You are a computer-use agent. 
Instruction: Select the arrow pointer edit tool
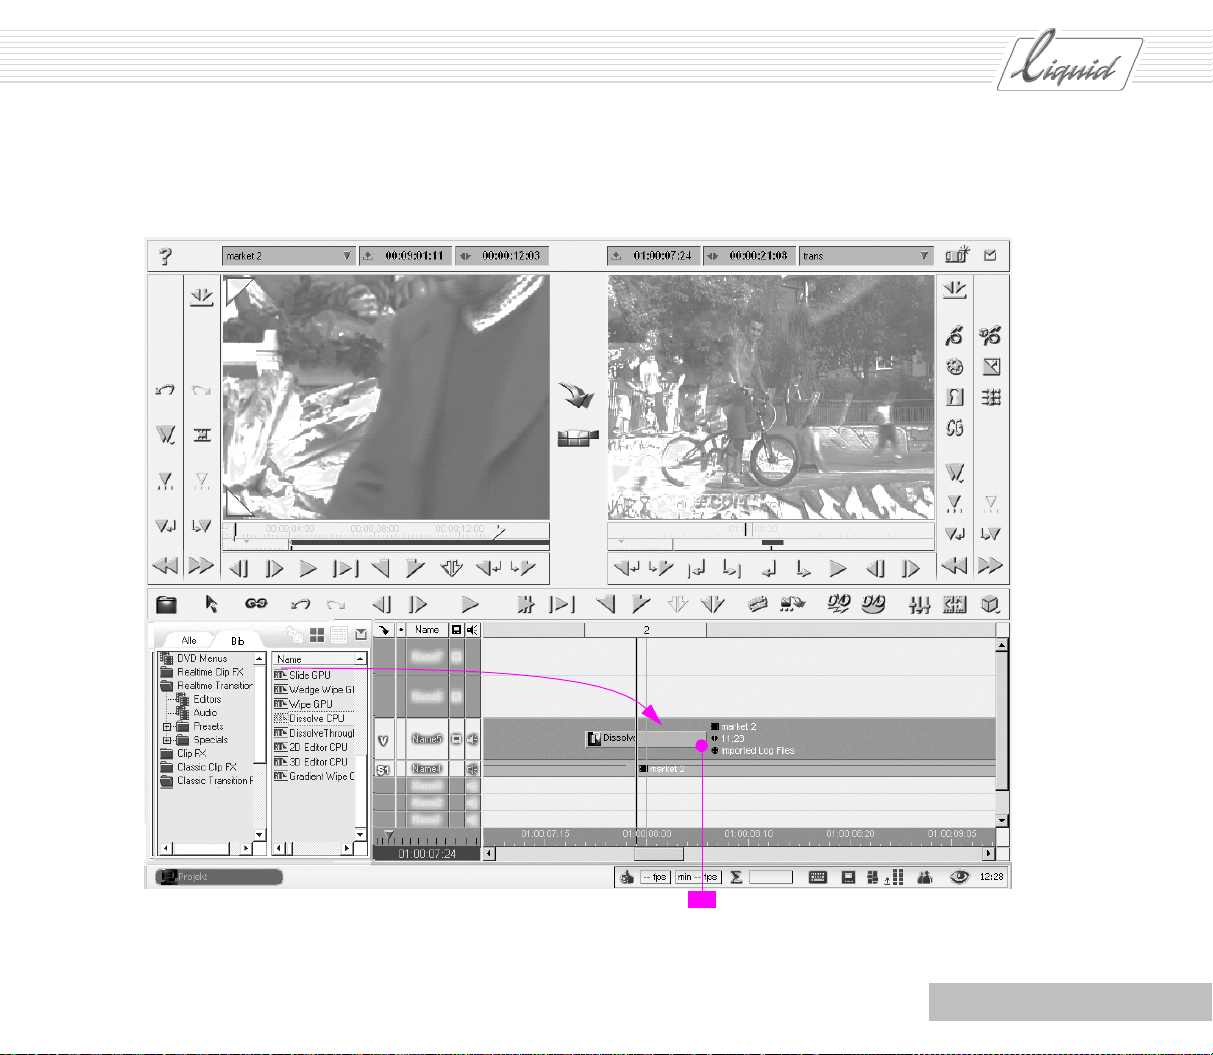211,604
